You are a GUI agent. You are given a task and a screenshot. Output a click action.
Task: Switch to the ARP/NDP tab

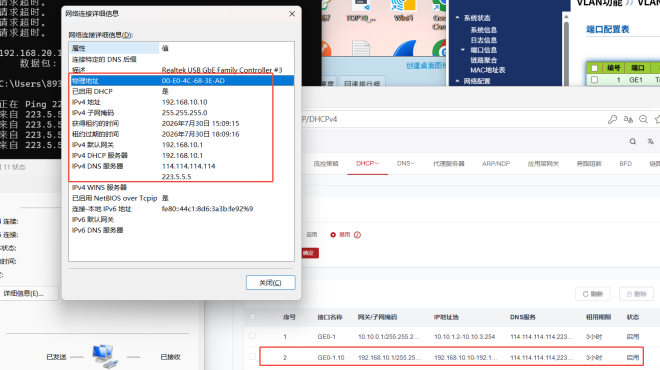click(496, 164)
